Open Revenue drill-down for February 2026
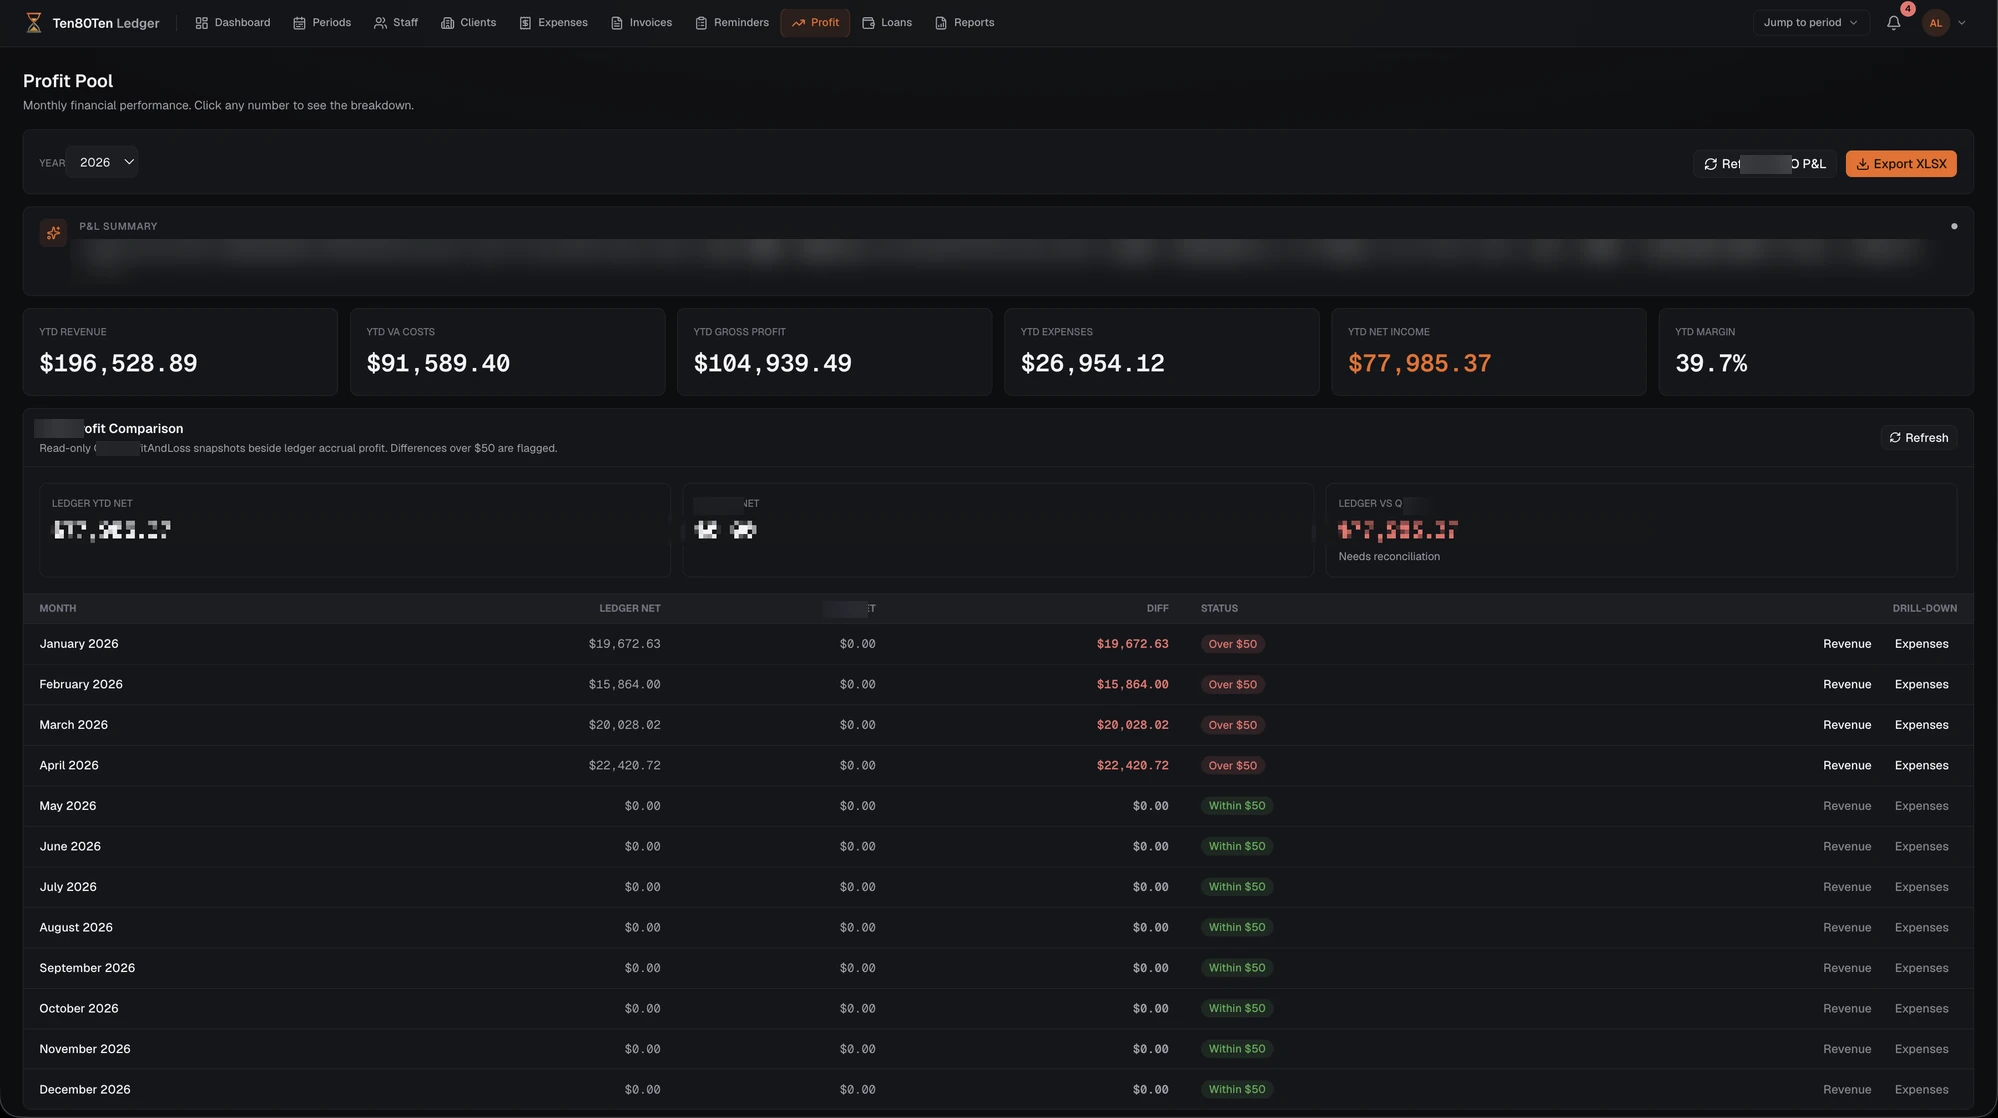The image size is (1998, 1118). click(1847, 684)
